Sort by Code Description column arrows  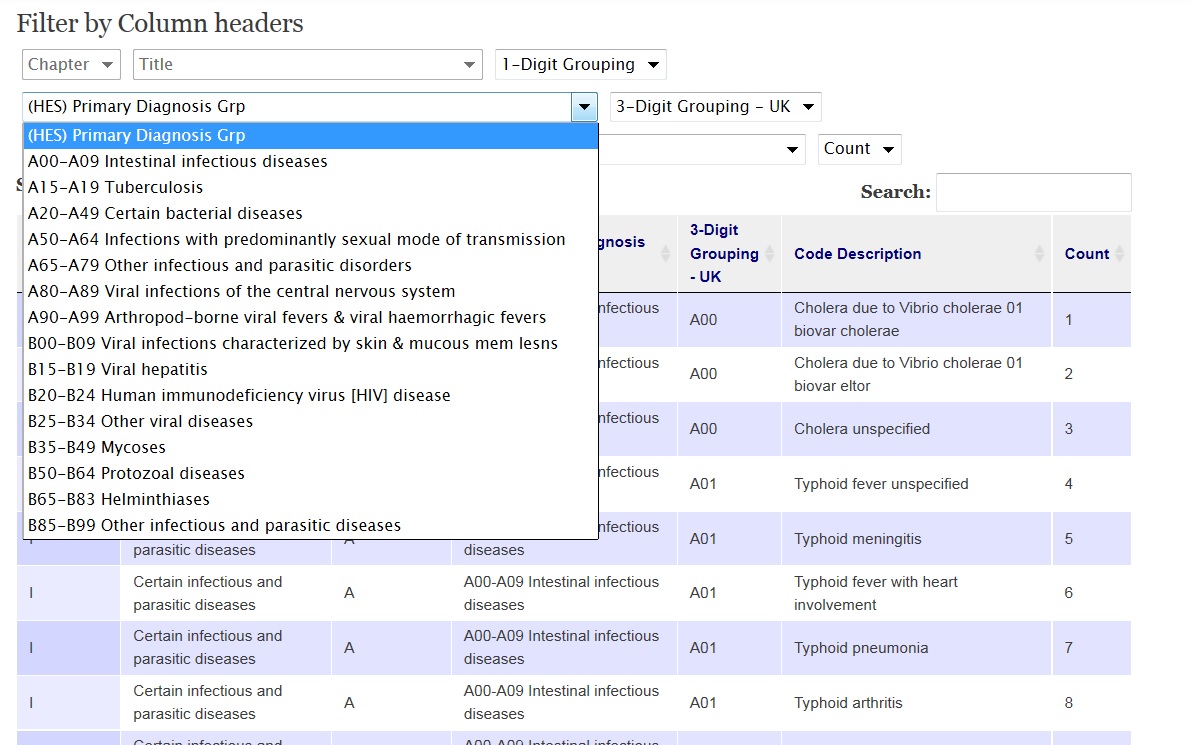[x=1039, y=254]
